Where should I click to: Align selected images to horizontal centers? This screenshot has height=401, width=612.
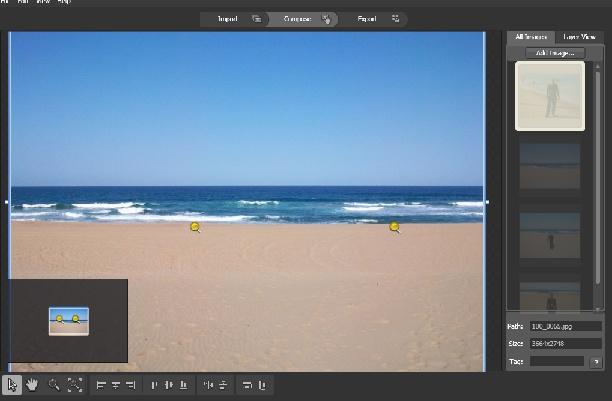click(116, 385)
